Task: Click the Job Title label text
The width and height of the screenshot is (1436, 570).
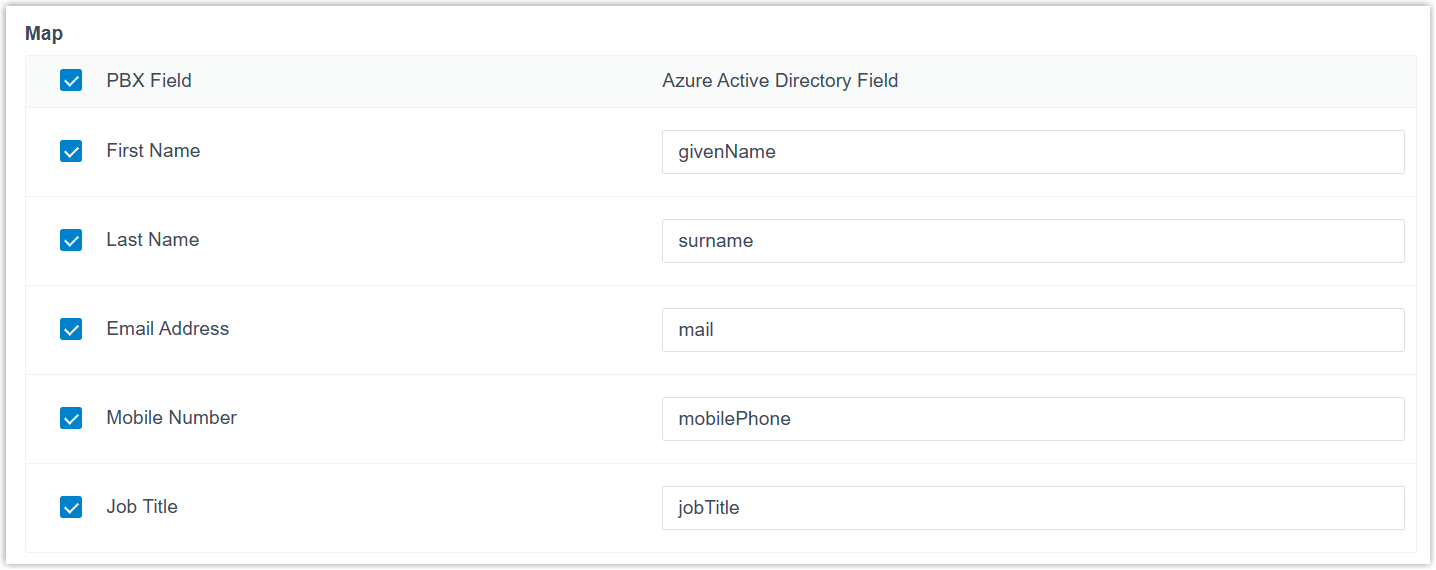Action: (x=142, y=507)
